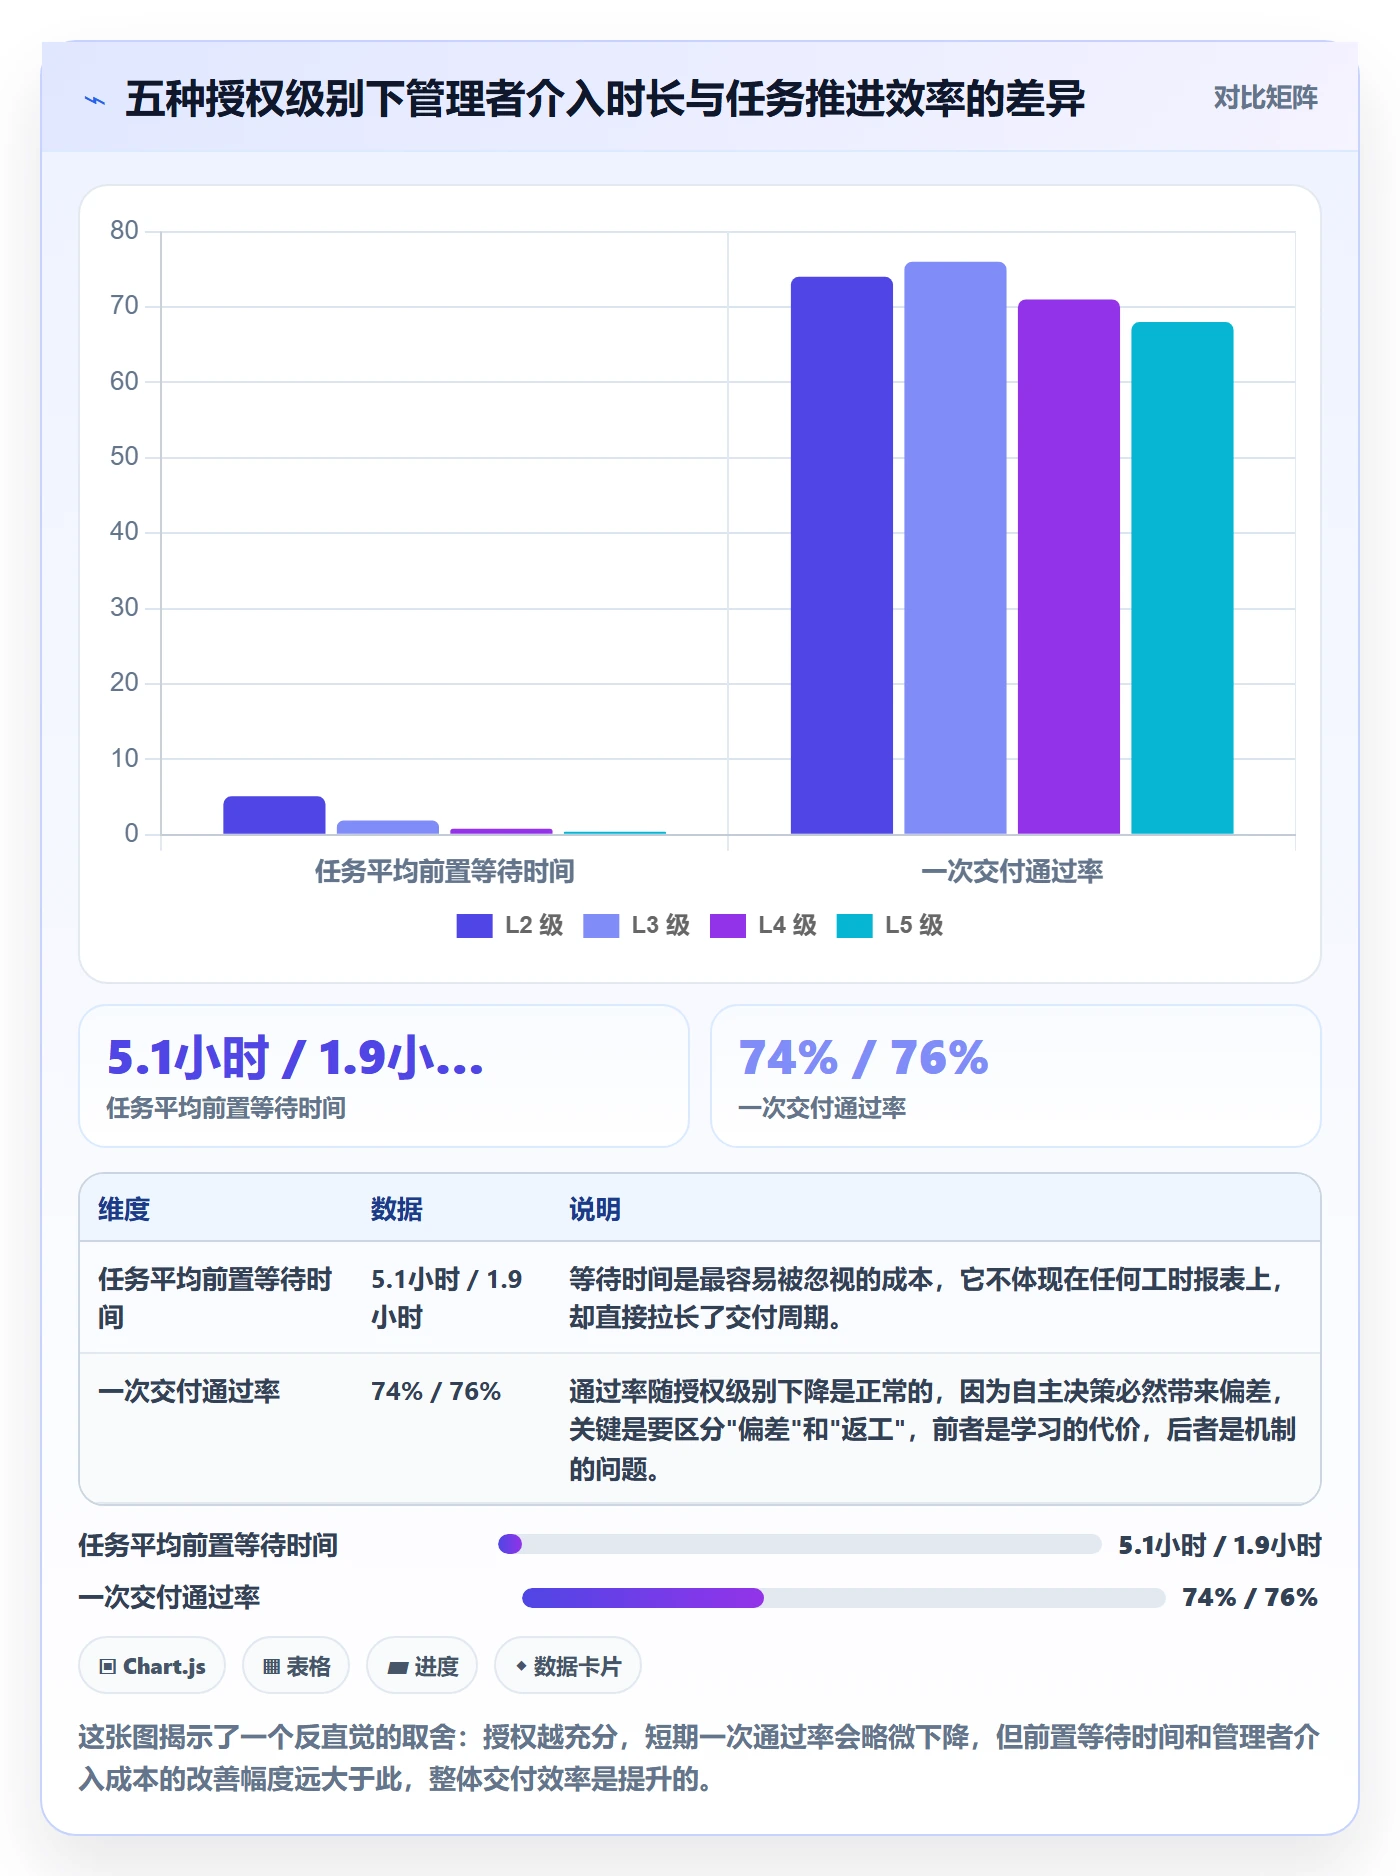
Task: Click the 维度 table column header
Action: (124, 1210)
